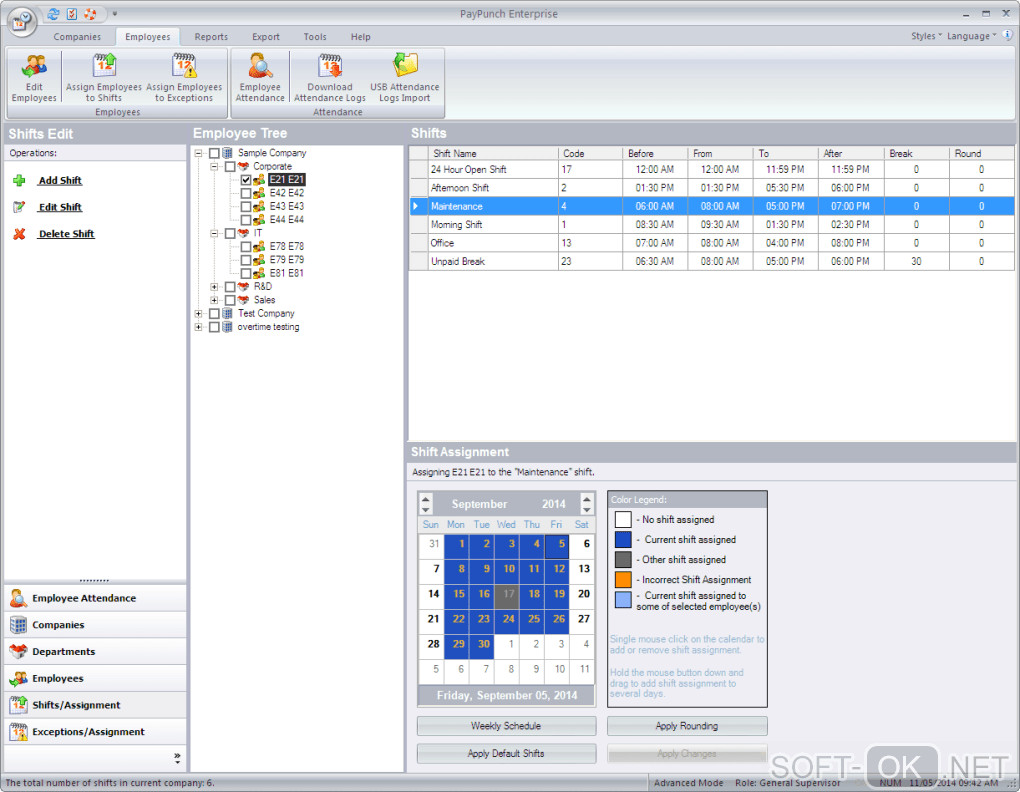Expand the Test Company node
Image resolution: width=1020 pixels, height=792 pixels.
coord(198,313)
